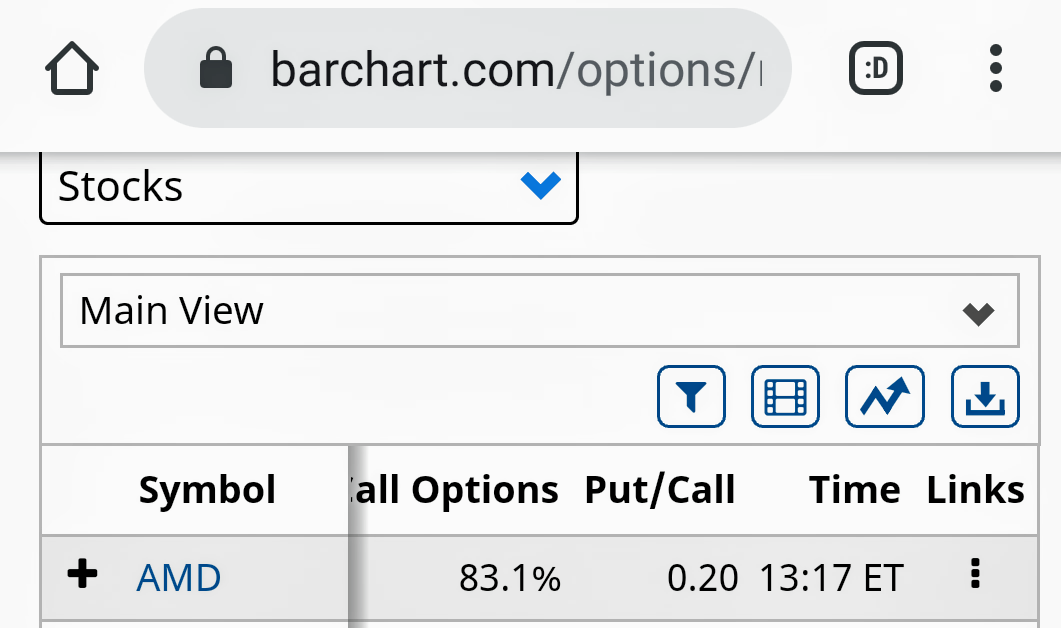Open the table filter icon
Image resolution: width=1061 pixels, height=628 pixels.
tap(690, 397)
